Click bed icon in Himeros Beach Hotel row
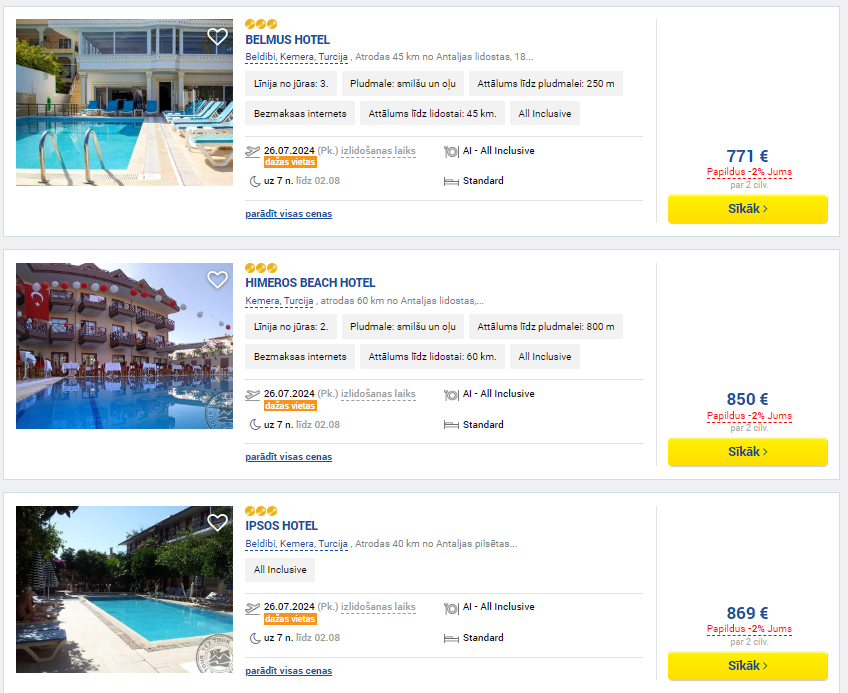The height and width of the screenshot is (693, 848). (x=451, y=425)
